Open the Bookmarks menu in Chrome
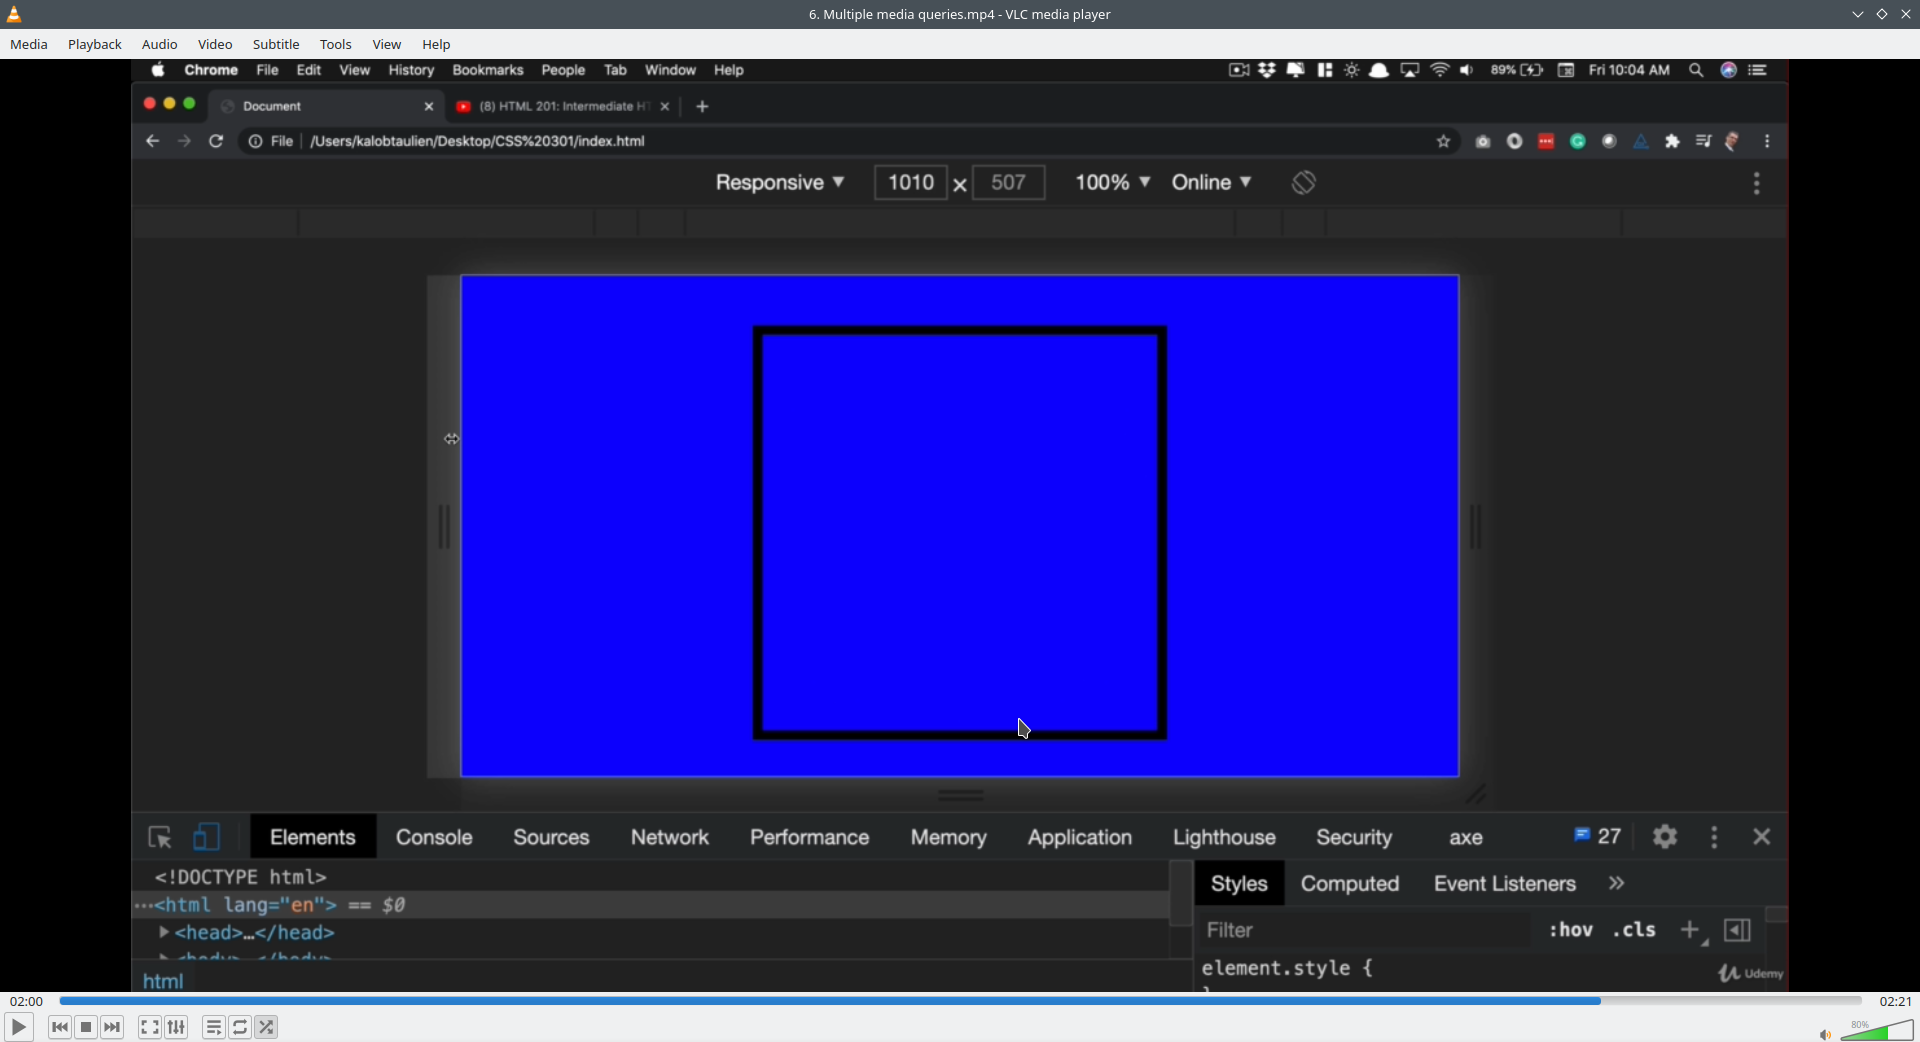1920x1042 pixels. click(488, 70)
